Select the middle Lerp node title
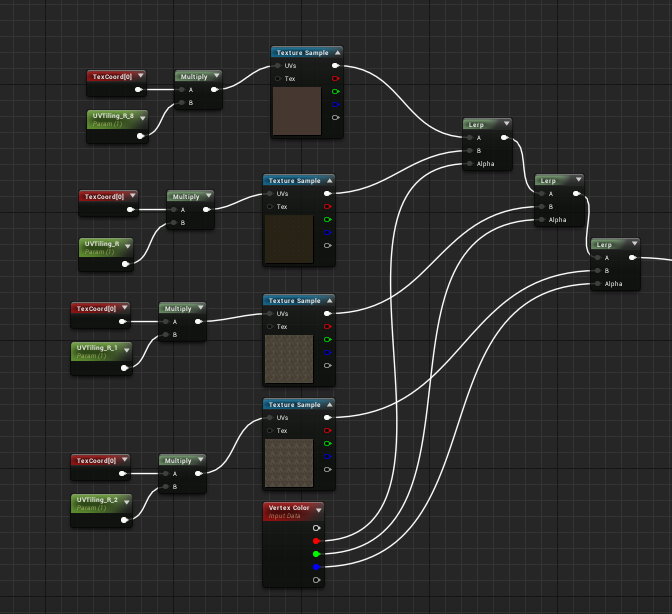The width and height of the screenshot is (672, 614). pyautogui.click(x=548, y=181)
